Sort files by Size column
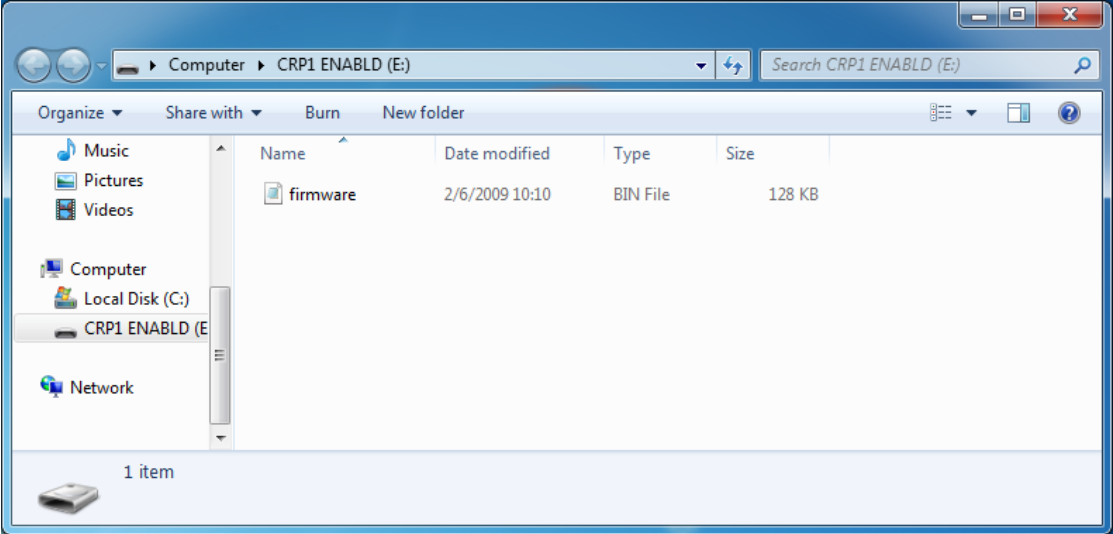The height and width of the screenshot is (534, 1113). click(x=740, y=153)
